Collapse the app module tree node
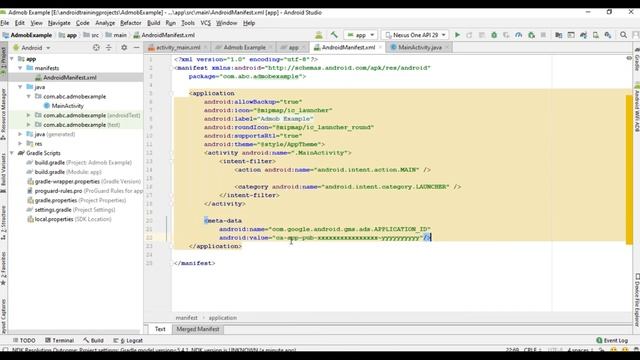640x360 pixels. (12, 59)
